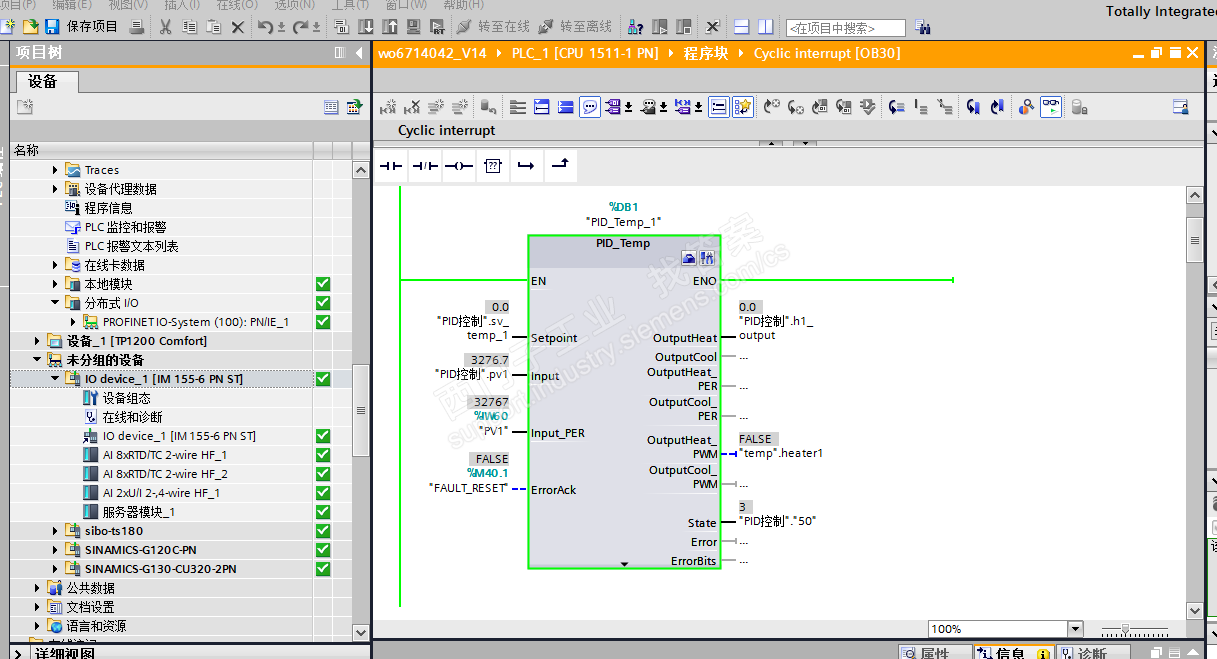Insert a normally open contact
The height and width of the screenshot is (659, 1217).
pos(391,166)
